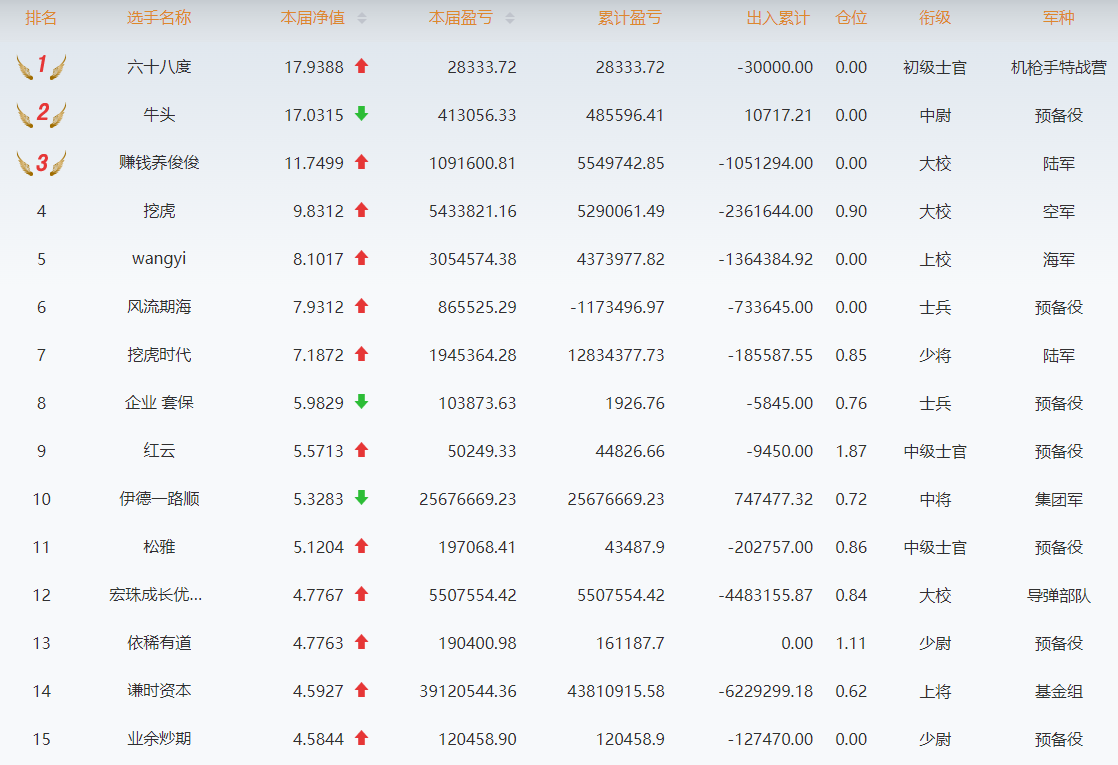1118x765 pixels.
Task: Click the red up arrow beside 5.1204
Action: click(361, 545)
